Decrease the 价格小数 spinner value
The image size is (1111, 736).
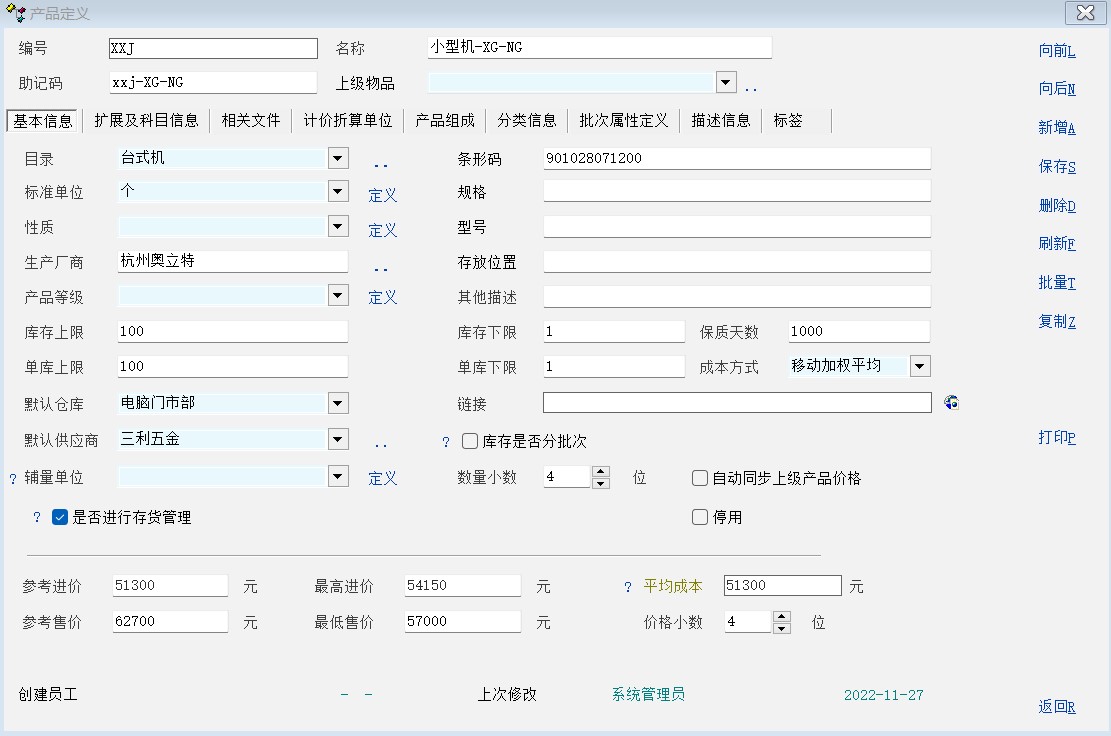pos(782,628)
